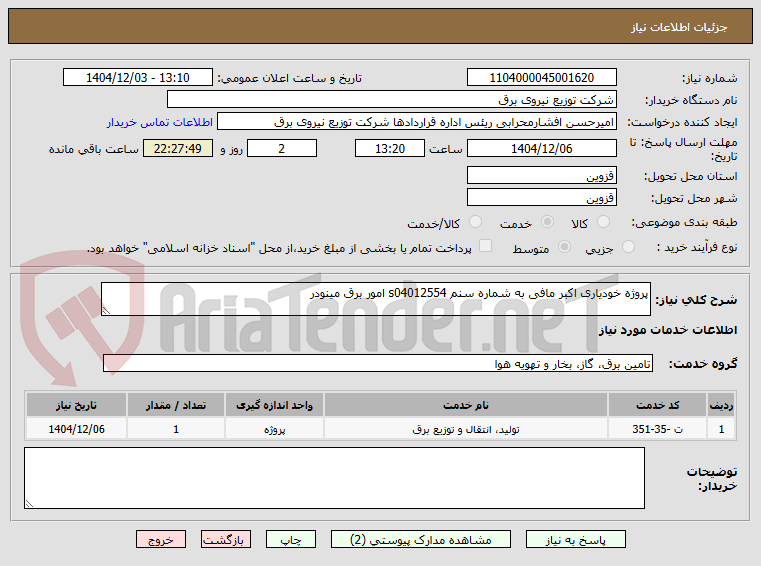761x566 pixels.
Task: Click the پاسخ به نیاز button
Action: [x=576, y=539]
